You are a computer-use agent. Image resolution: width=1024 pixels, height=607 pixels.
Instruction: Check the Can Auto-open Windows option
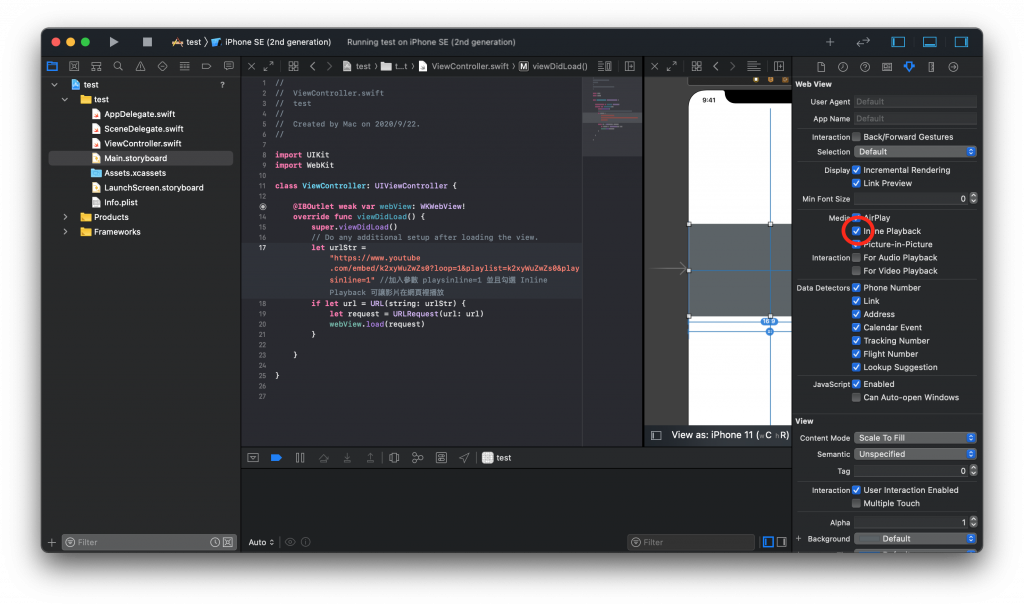tap(856, 397)
